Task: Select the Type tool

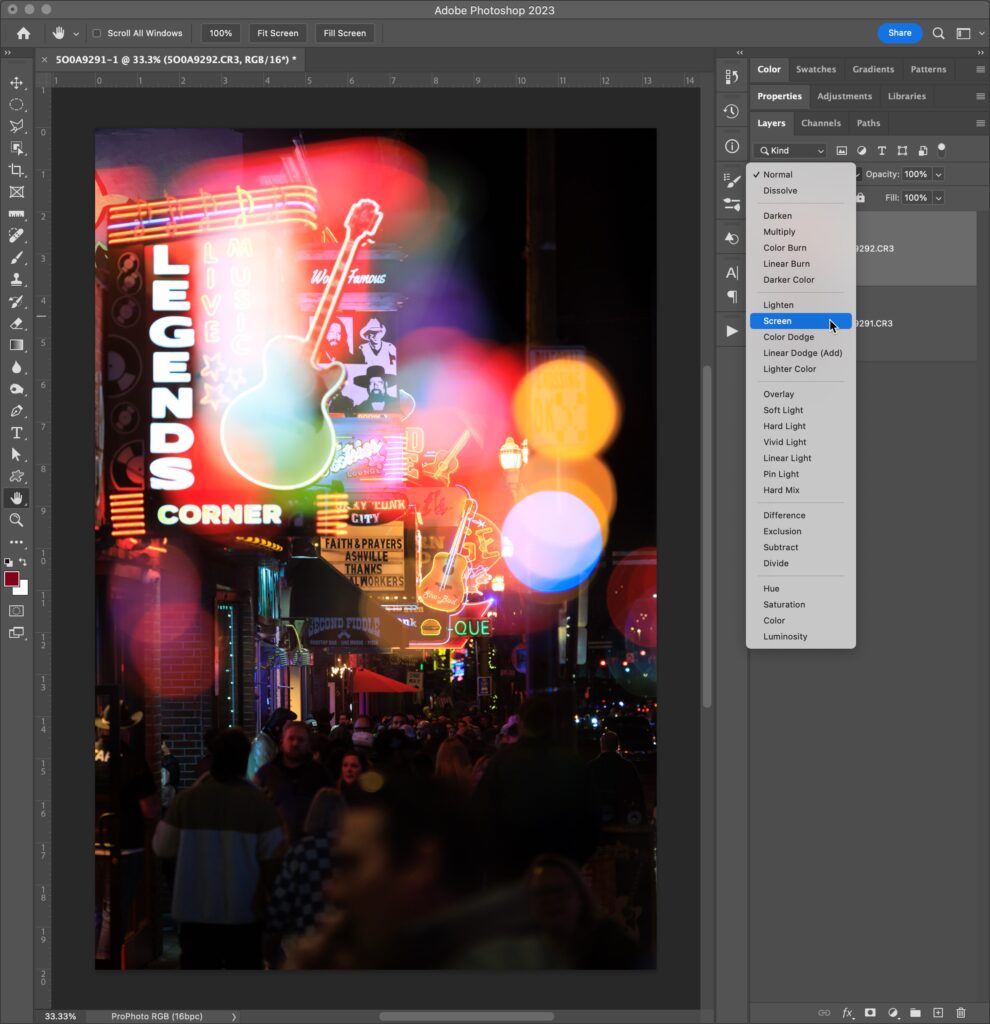Action: (16, 433)
